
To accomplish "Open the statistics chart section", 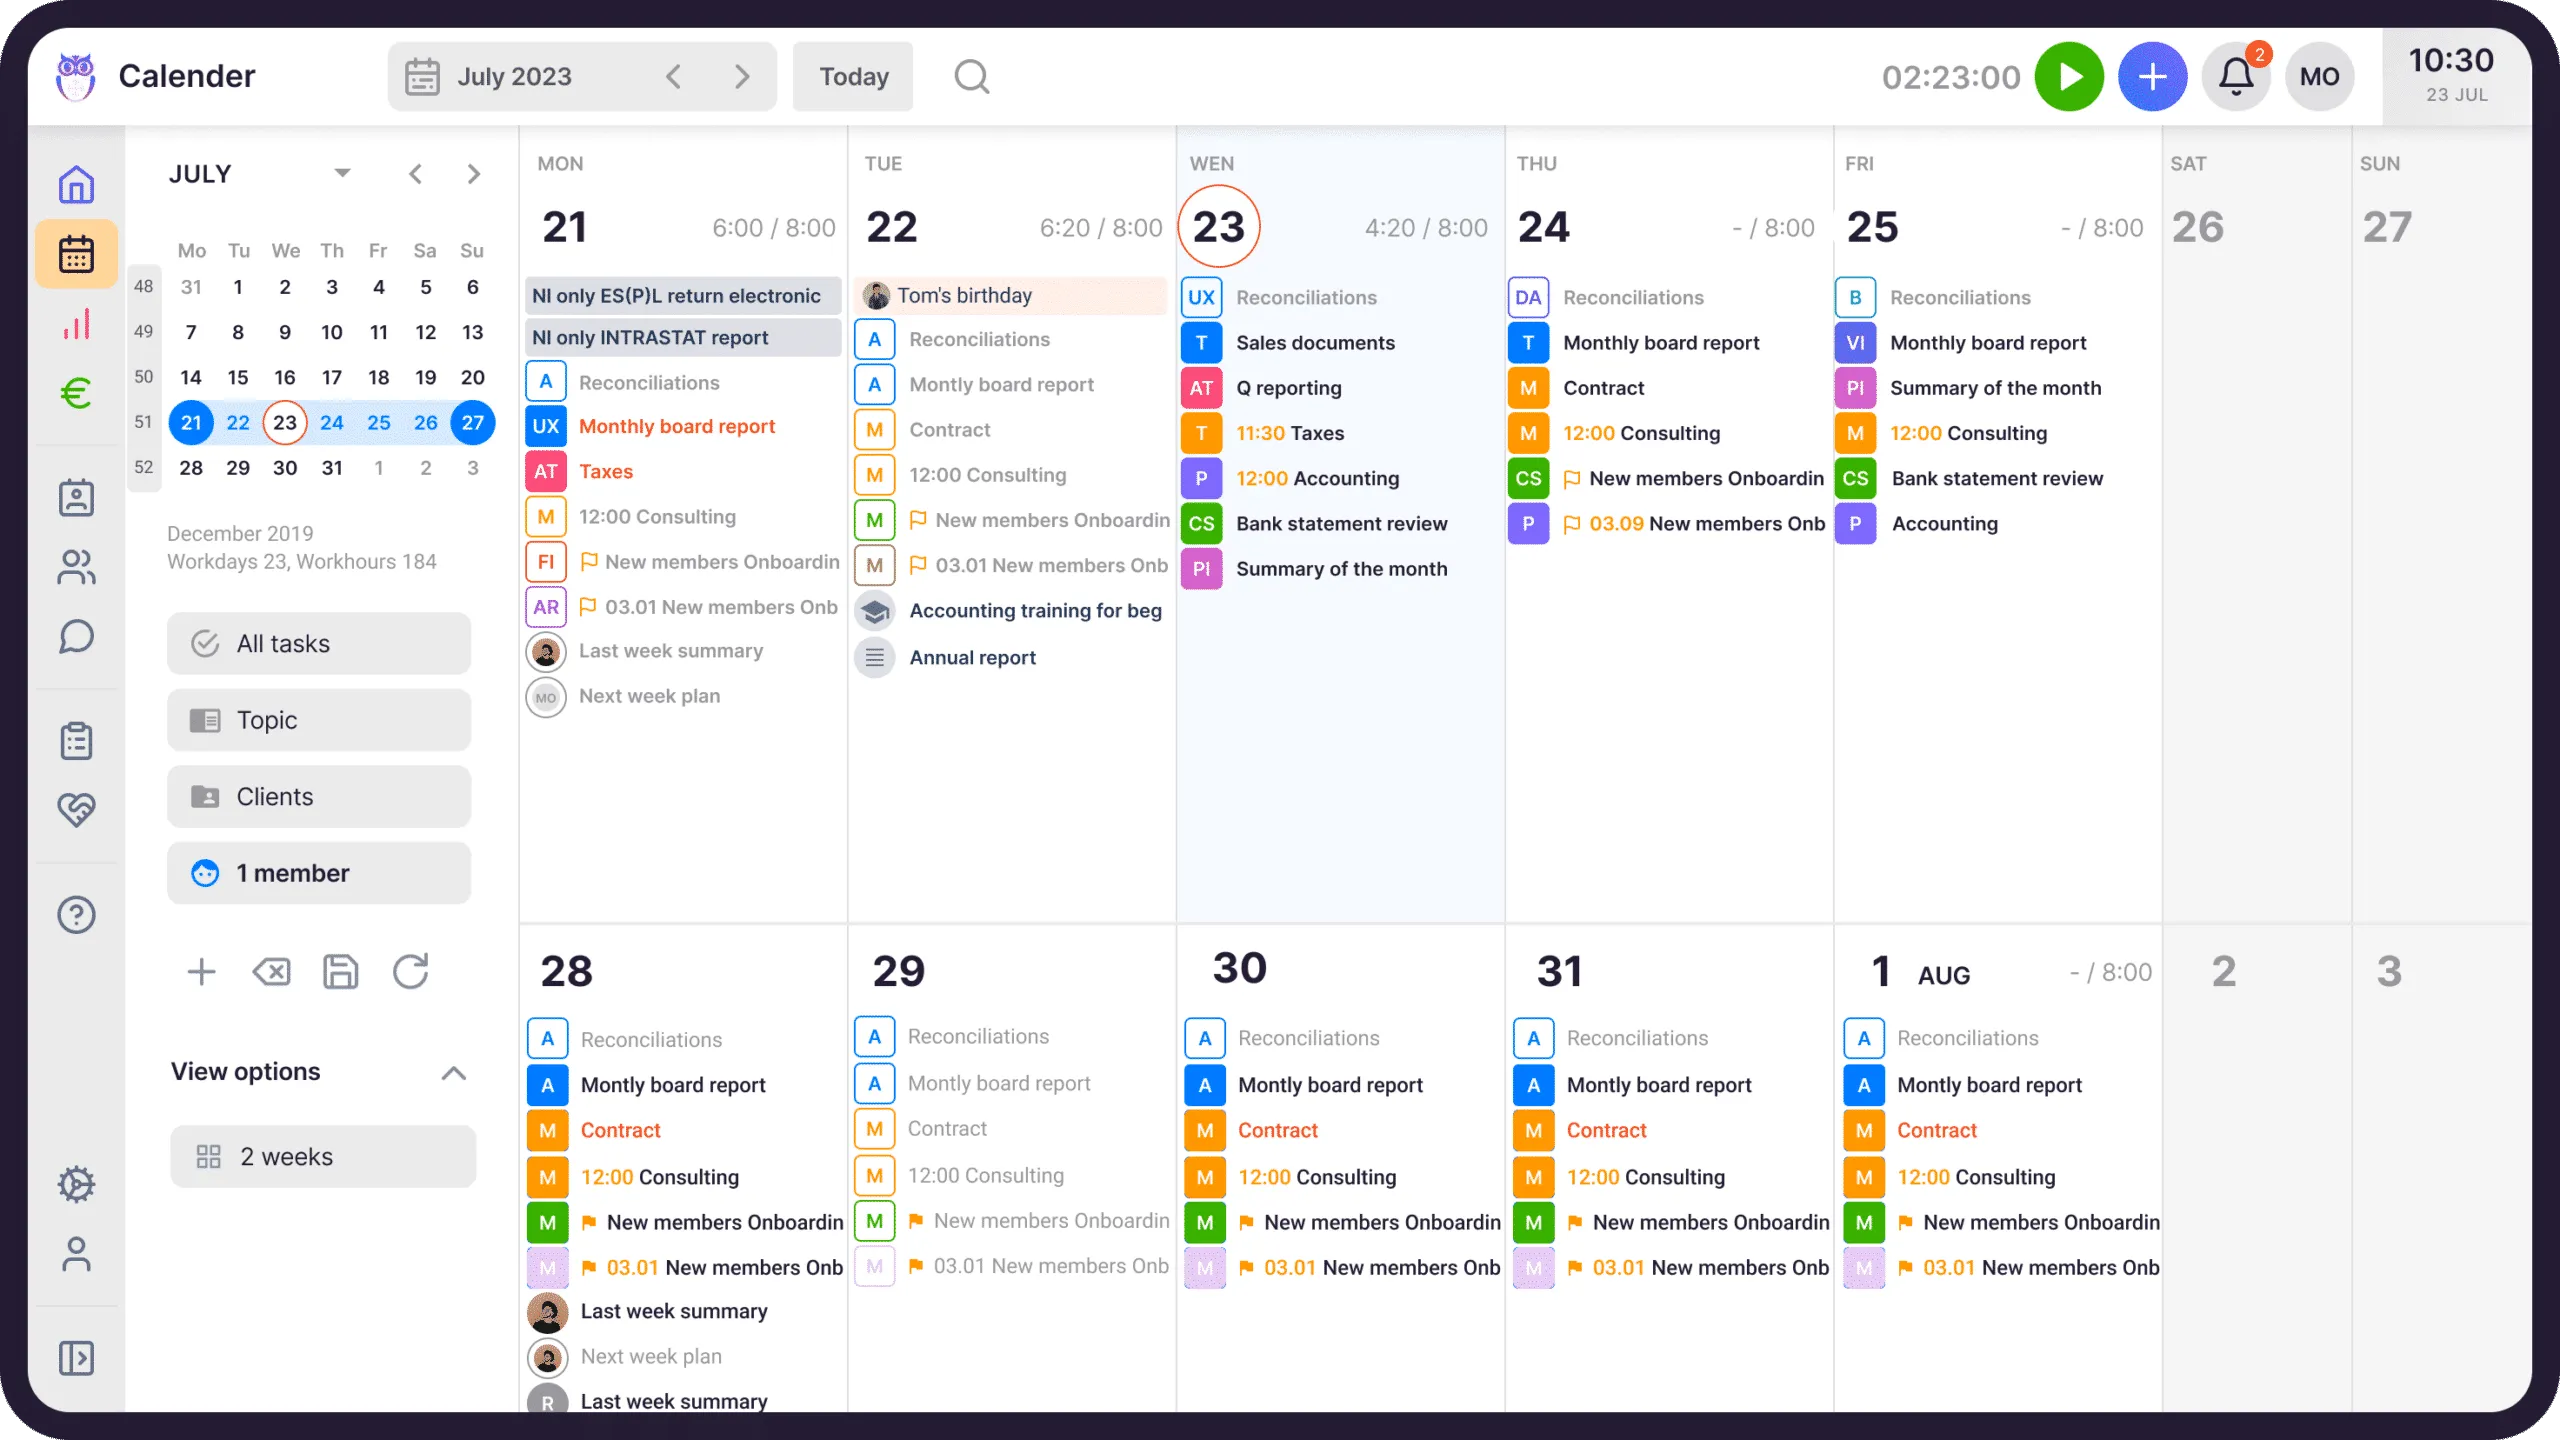I will (x=76, y=324).
